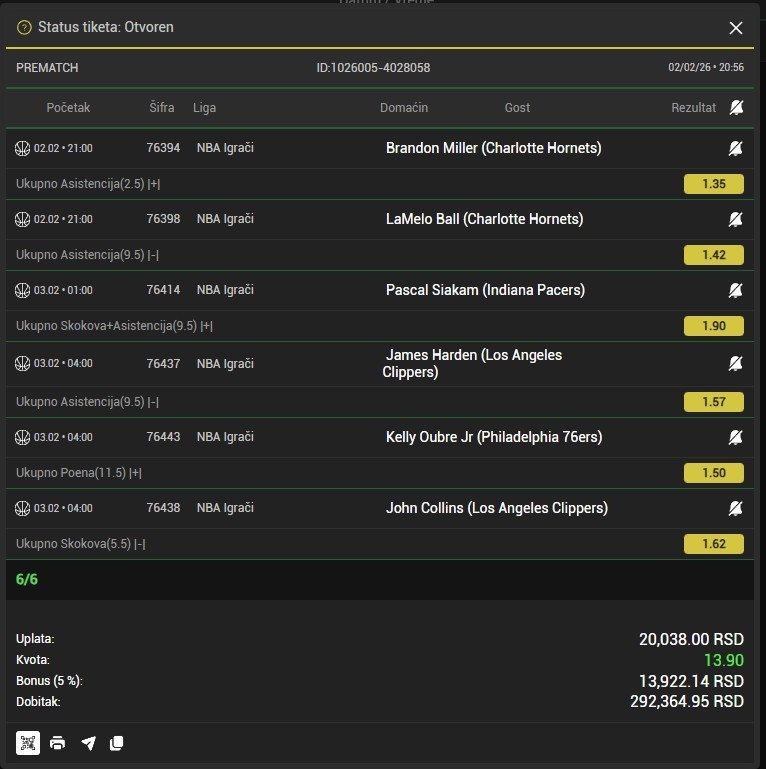Click the Početak column header

coord(68,108)
